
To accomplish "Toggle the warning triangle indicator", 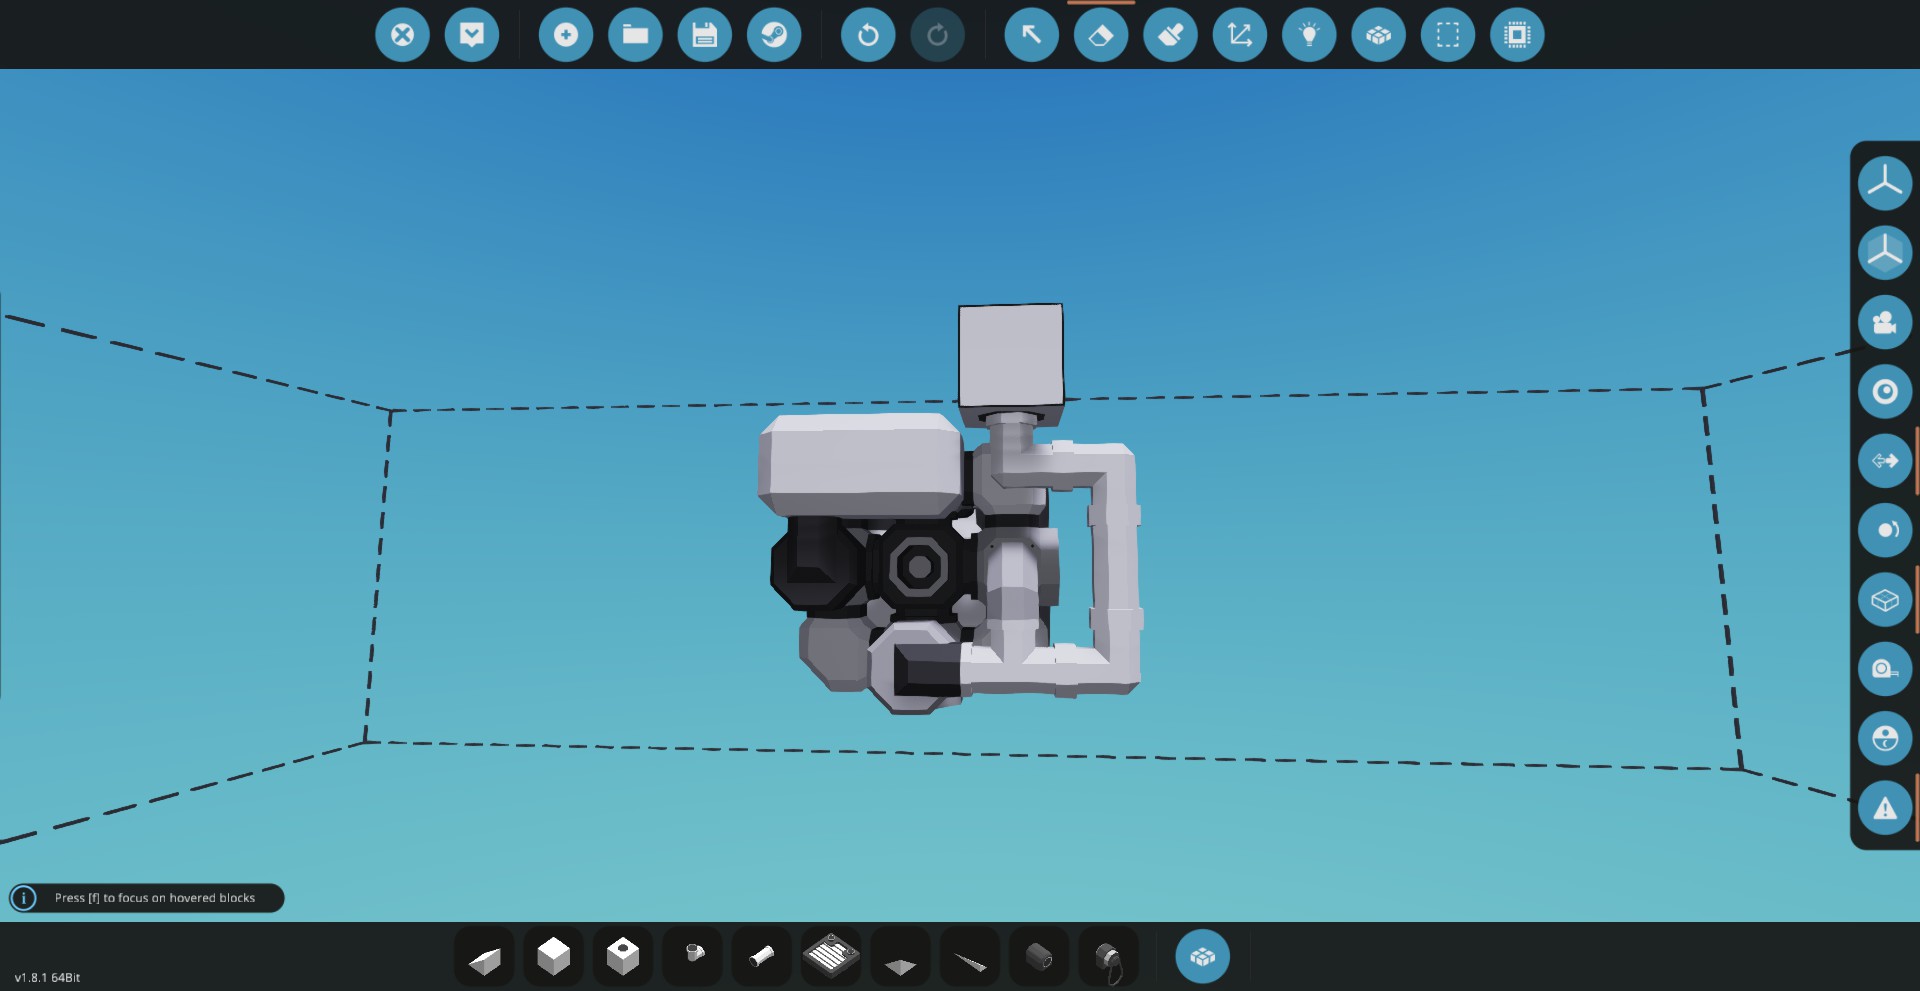I will coord(1885,808).
